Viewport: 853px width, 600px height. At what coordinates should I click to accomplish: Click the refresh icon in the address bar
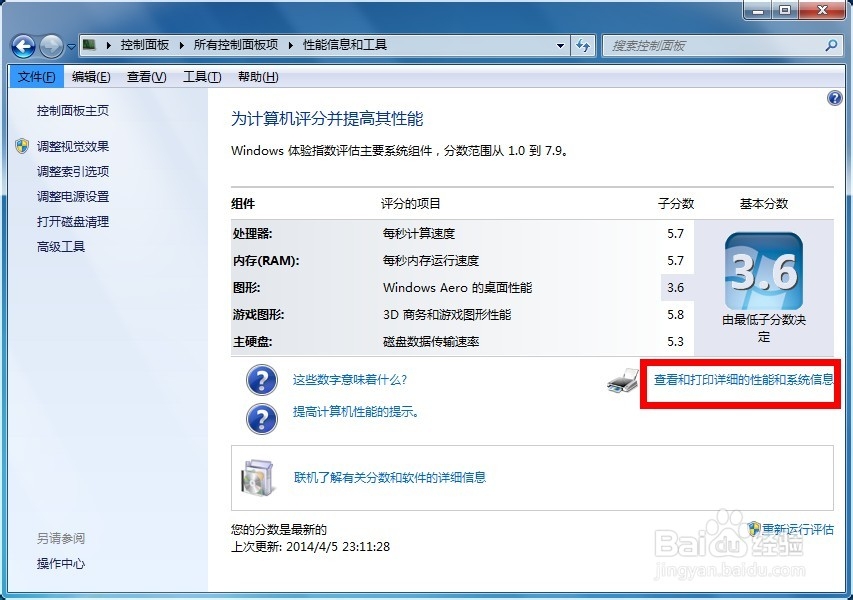pos(584,45)
